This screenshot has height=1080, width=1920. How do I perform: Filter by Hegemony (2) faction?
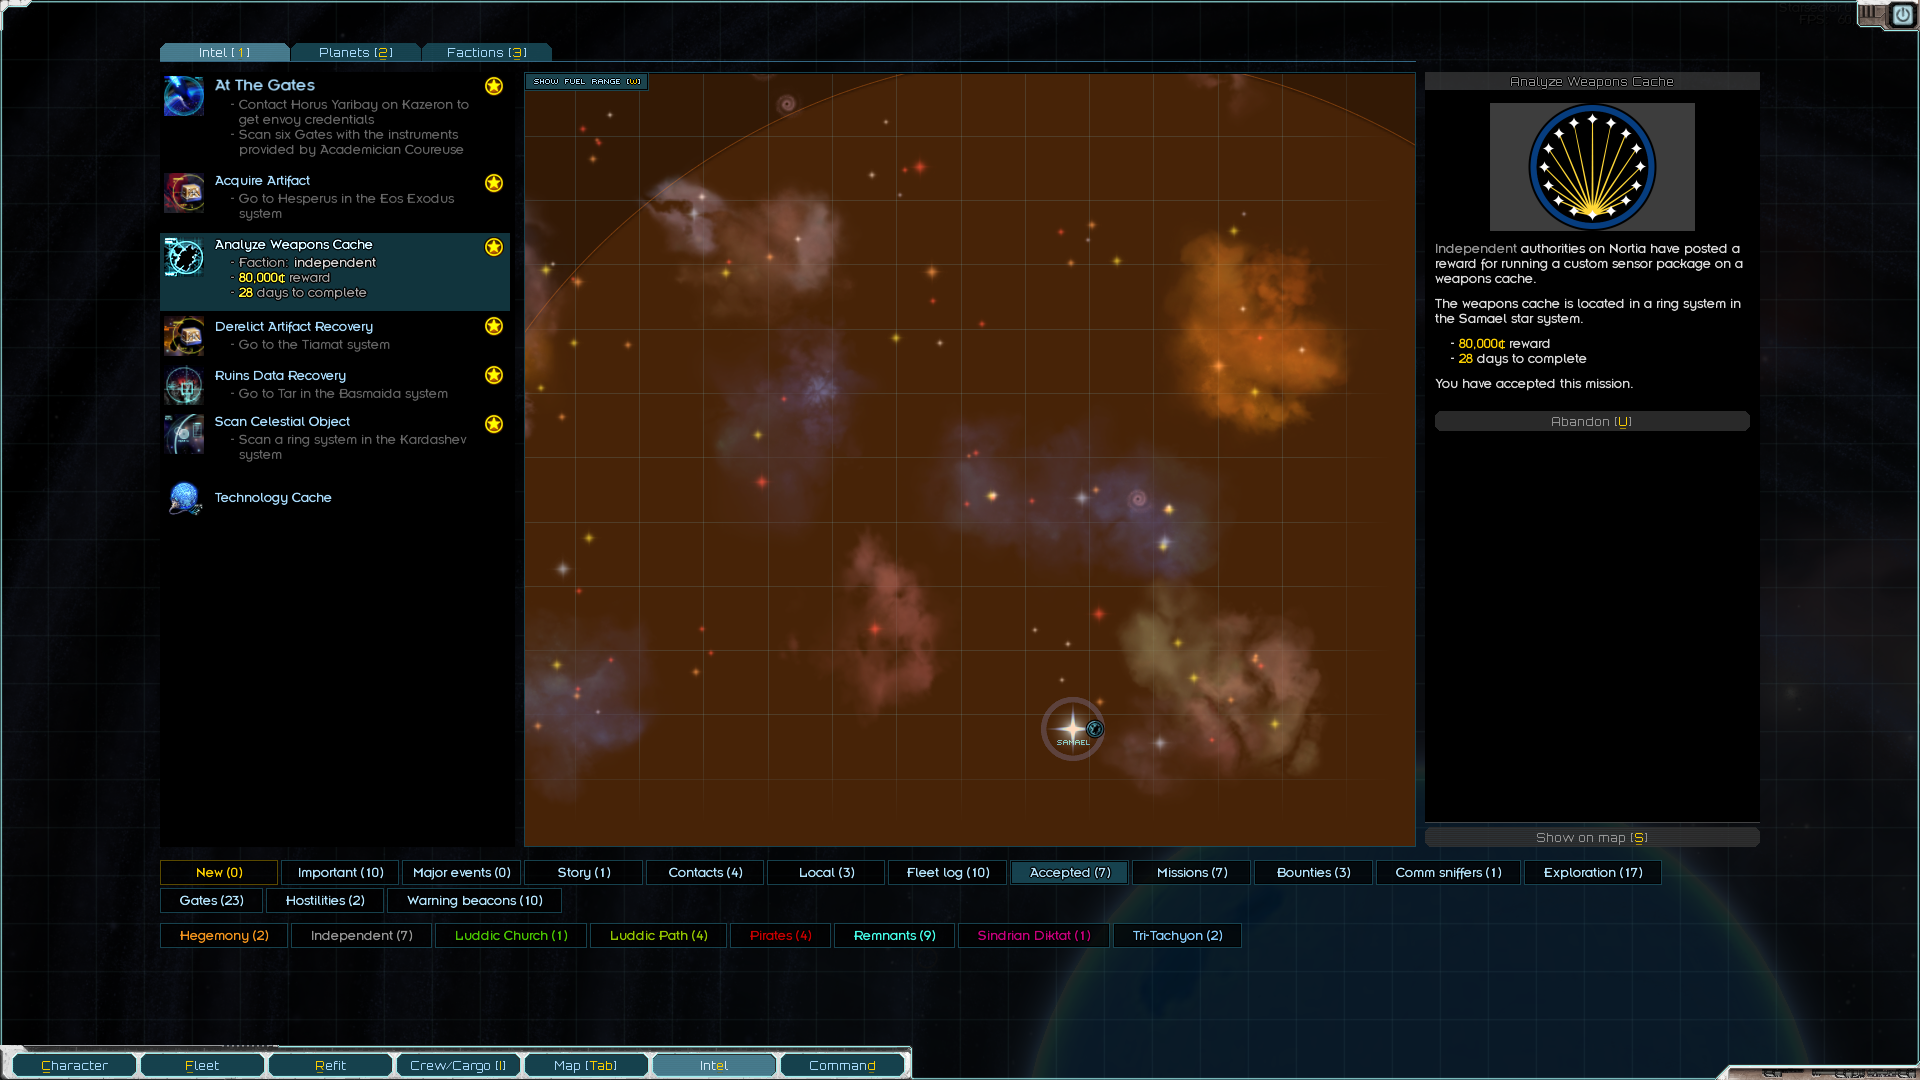point(224,935)
